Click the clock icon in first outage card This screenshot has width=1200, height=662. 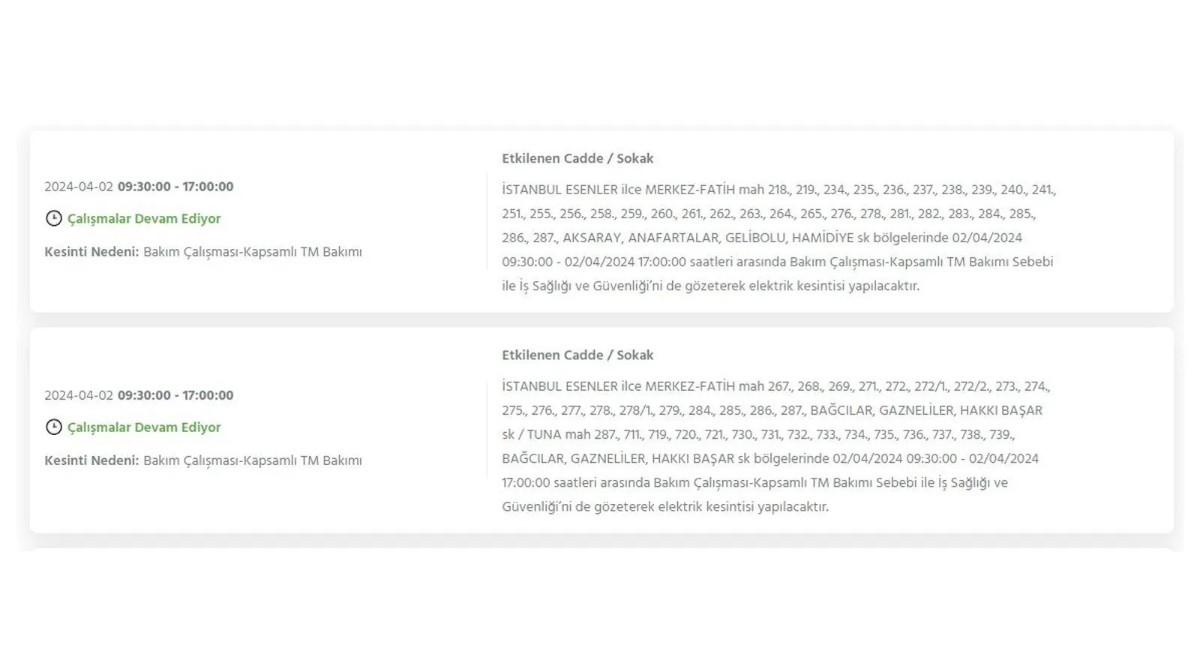click(53, 218)
